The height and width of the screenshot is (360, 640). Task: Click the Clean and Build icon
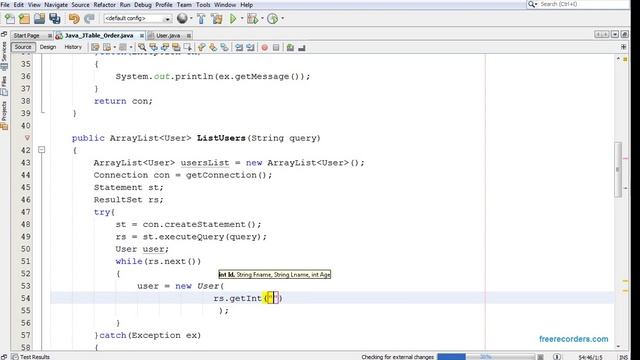pos(217,18)
